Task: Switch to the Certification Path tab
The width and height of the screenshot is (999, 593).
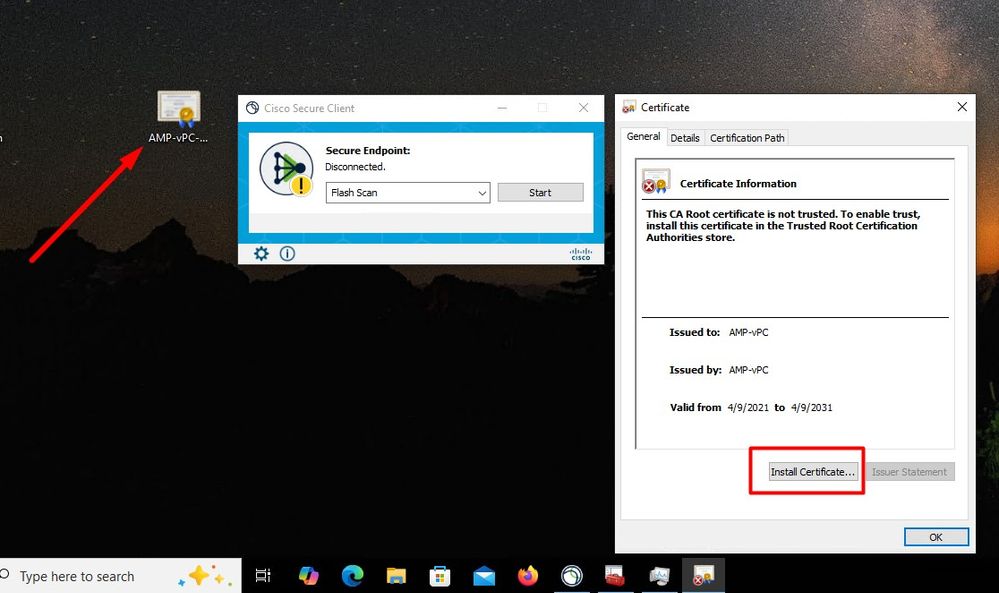Action: click(747, 138)
